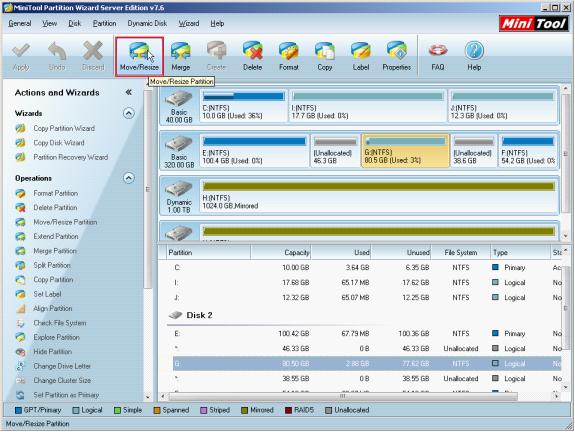Image resolution: width=575 pixels, height=432 pixels.
Task: Open the Properties toolbar tool
Action: coord(396,56)
